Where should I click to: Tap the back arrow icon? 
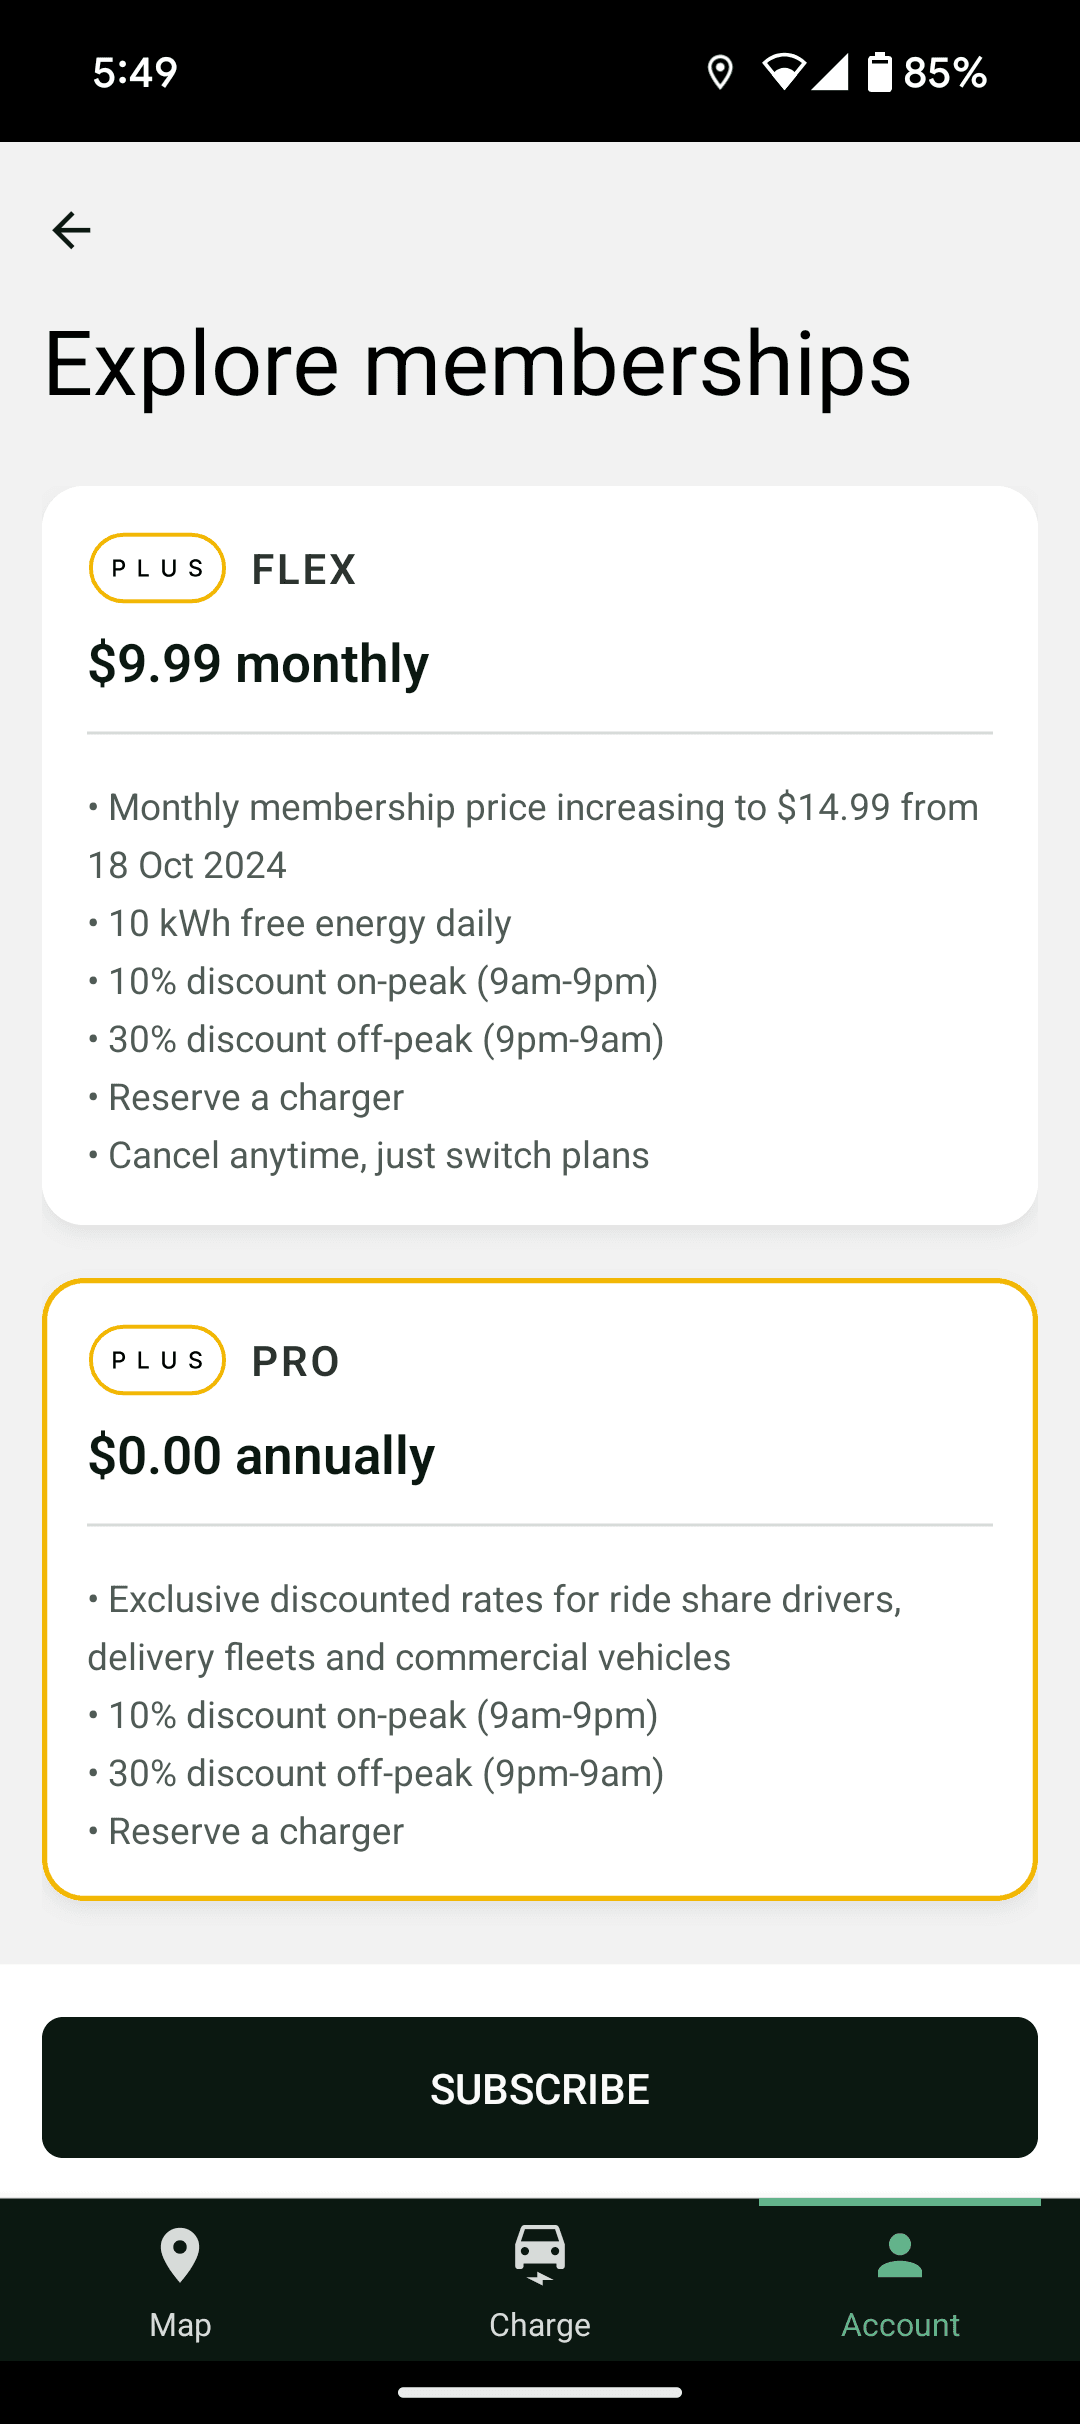[x=71, y=230]
